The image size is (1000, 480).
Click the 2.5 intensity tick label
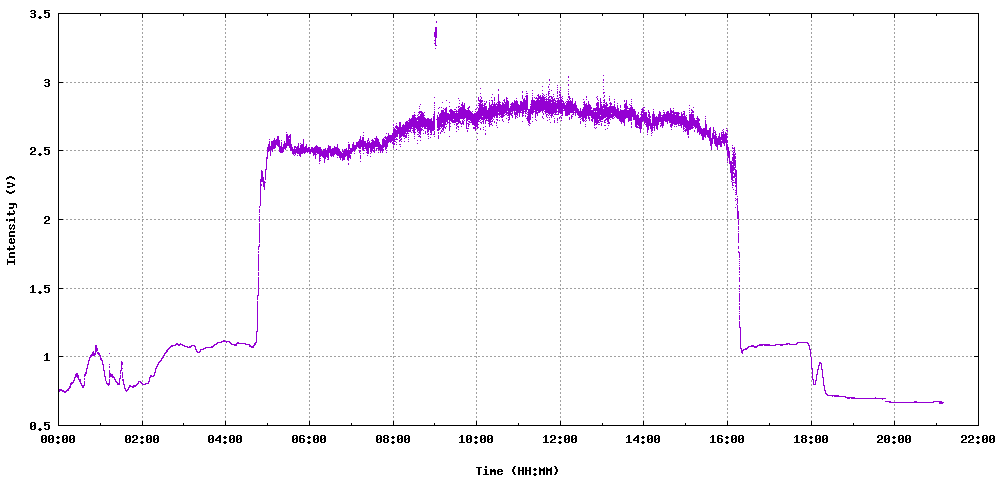pos(40,151)
